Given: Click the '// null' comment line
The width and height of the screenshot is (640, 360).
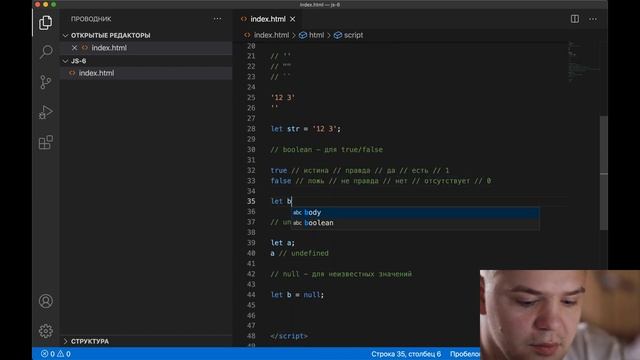Looking at the screenshot, I should (341, 274).
